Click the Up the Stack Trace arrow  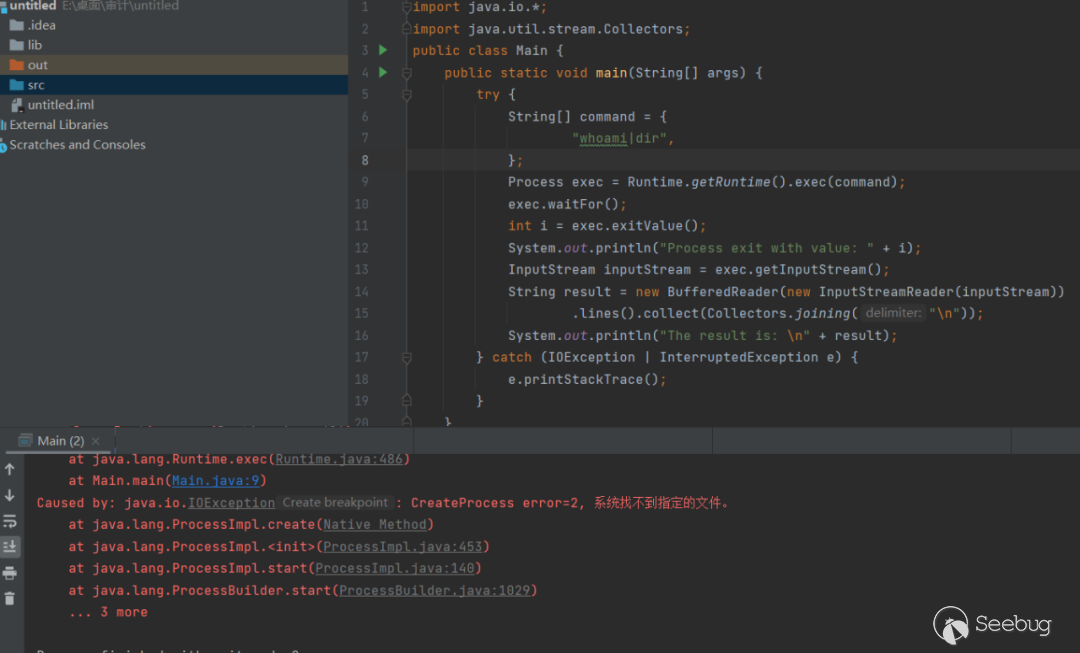[10, 469]
